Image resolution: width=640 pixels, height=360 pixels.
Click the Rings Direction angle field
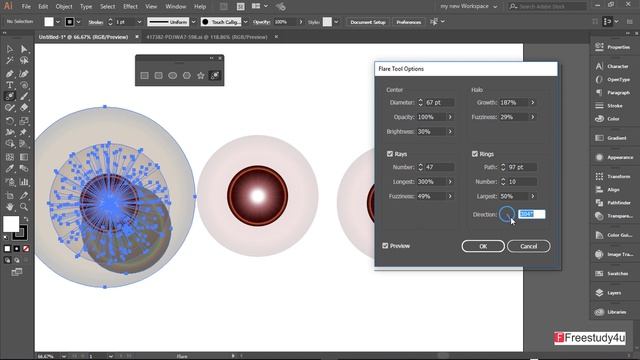pyautogui.click(x=531, y=214)
